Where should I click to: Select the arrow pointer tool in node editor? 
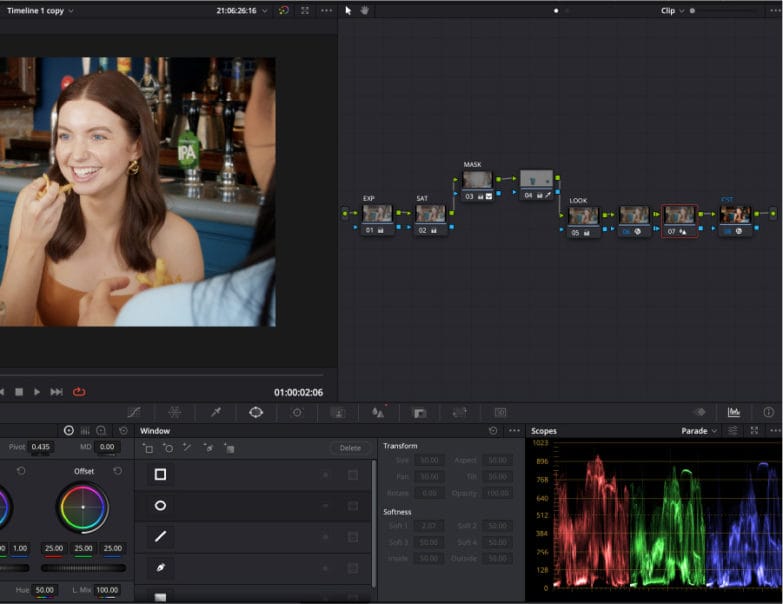tap(348, 10)
